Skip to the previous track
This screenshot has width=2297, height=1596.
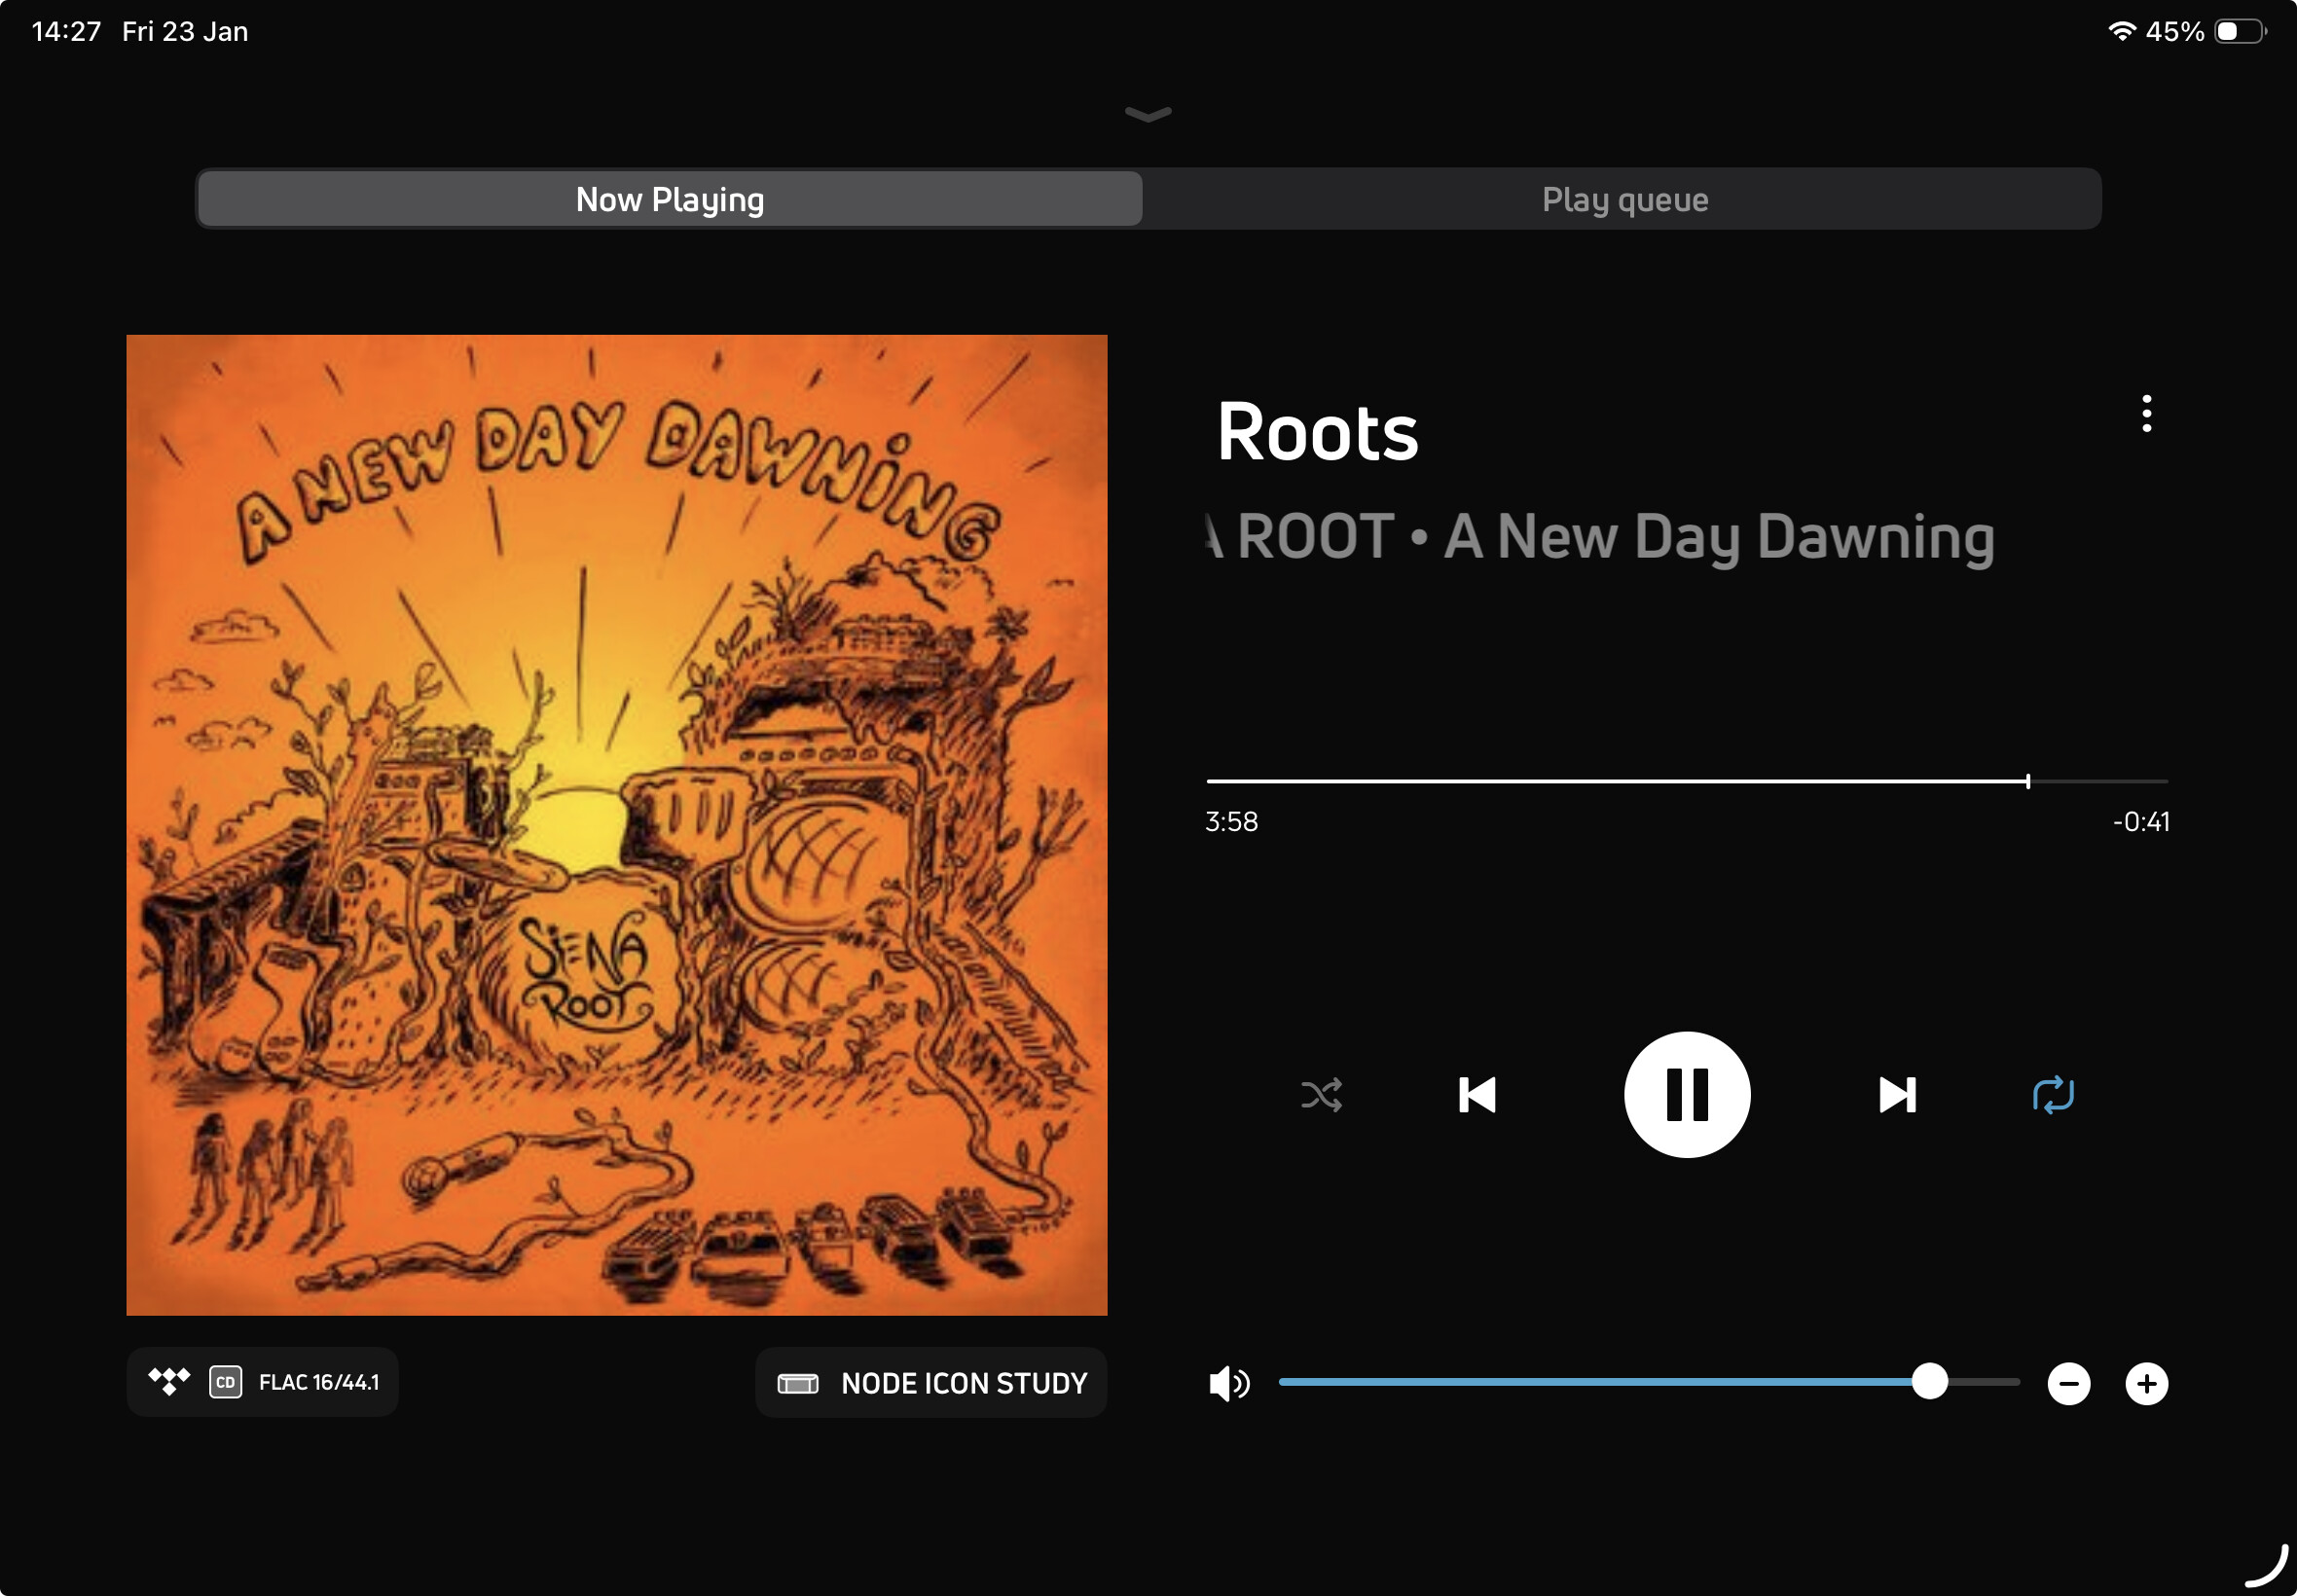coord(1477,1095)
